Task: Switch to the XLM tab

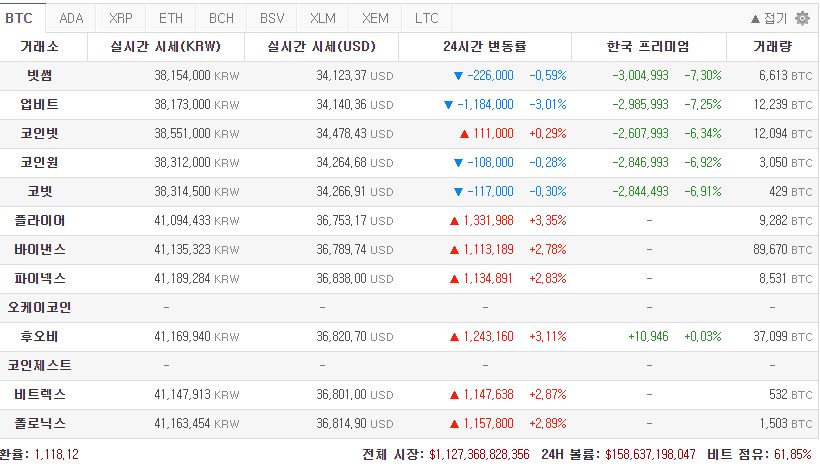Action: (x=323, y=18)
